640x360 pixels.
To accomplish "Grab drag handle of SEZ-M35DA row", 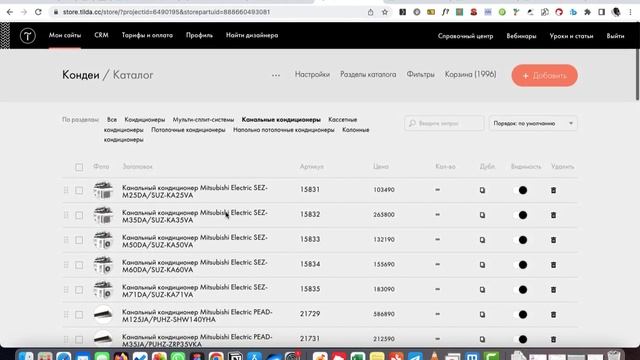I will (x=66, y=215).
